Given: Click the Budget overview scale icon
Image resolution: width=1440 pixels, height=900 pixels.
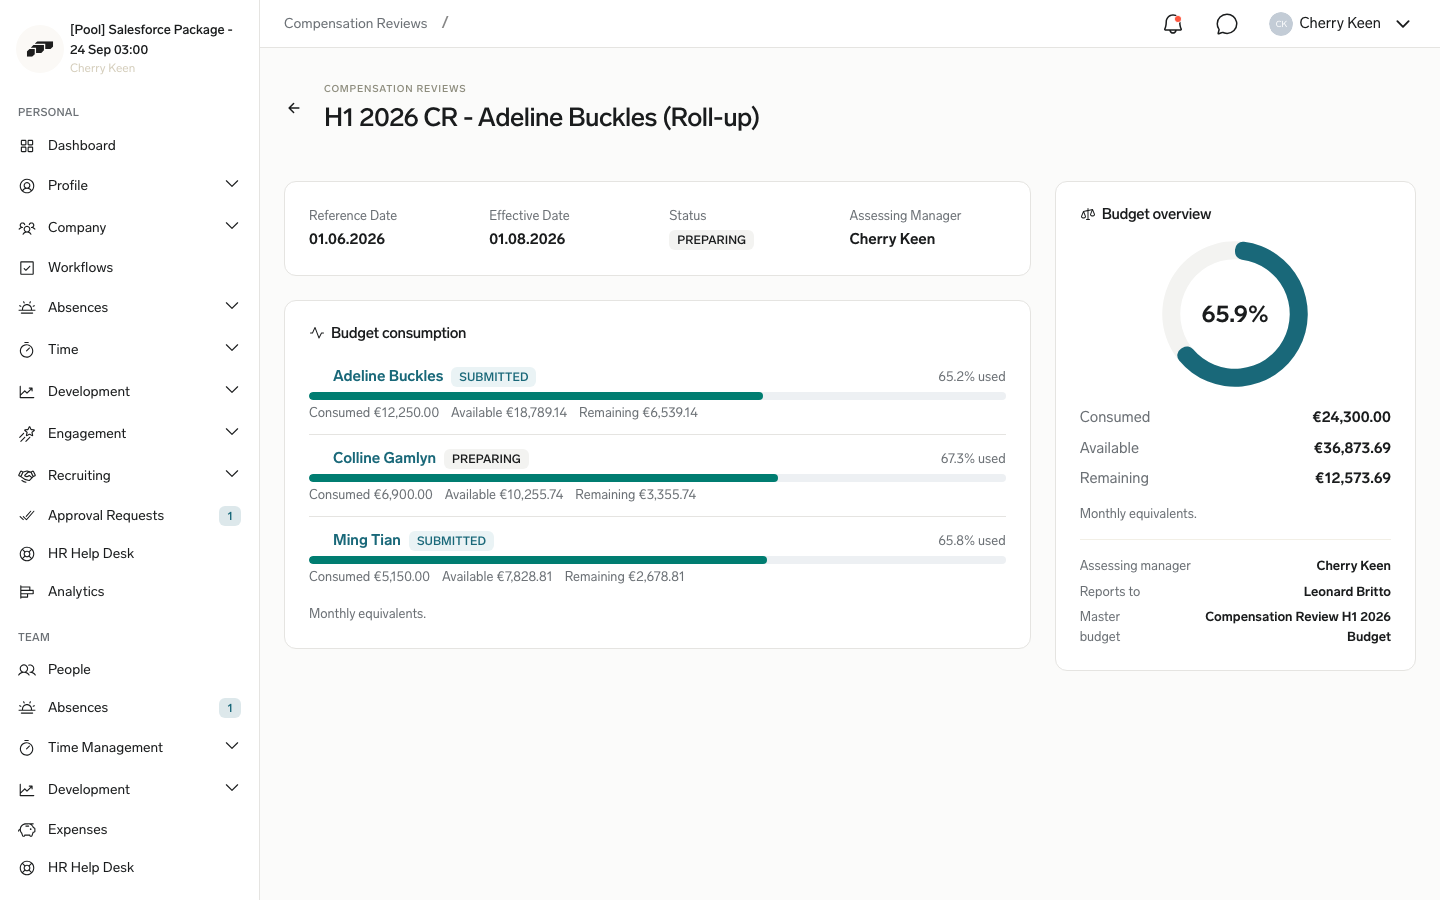Looking at the screenshot, I should (x=1088, y=215).
